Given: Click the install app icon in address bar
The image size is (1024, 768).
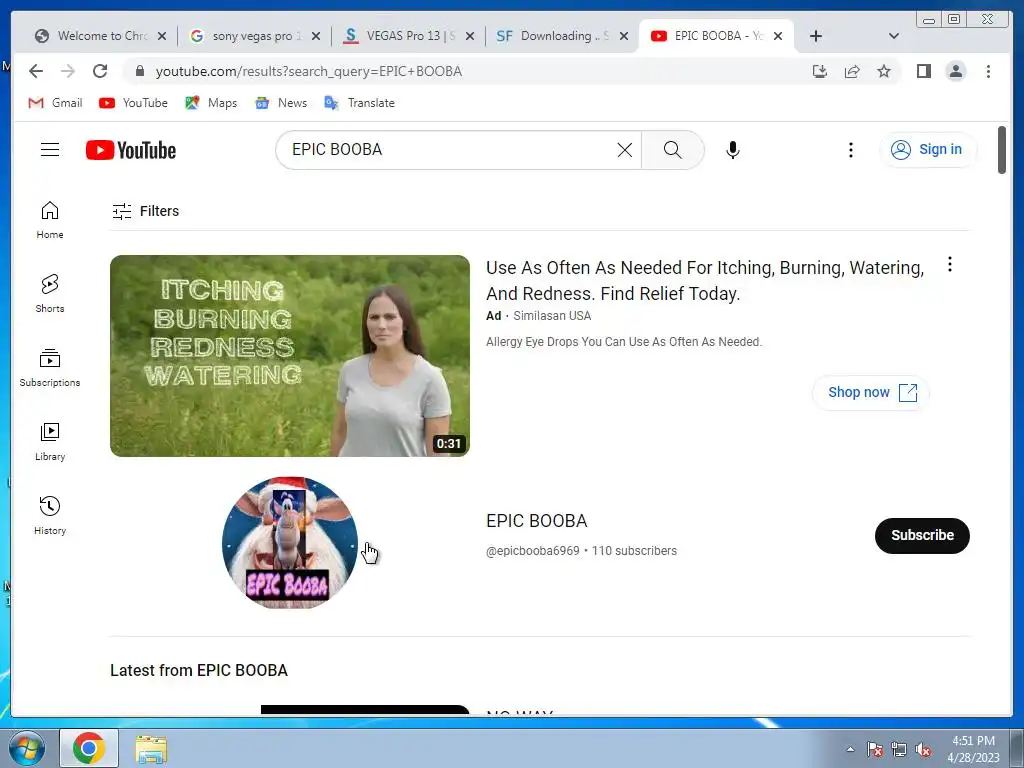Looking at the screenshot, I should click(x=820, y=71).
